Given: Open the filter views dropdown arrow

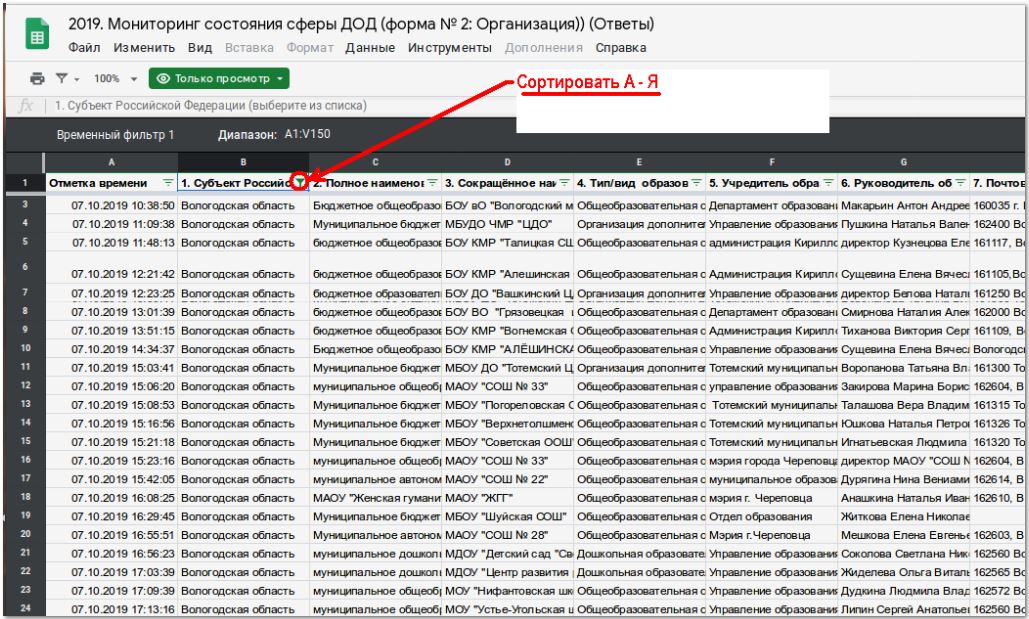Looking at the screenshot, I should pyautogui.click(x=75, y=77).
